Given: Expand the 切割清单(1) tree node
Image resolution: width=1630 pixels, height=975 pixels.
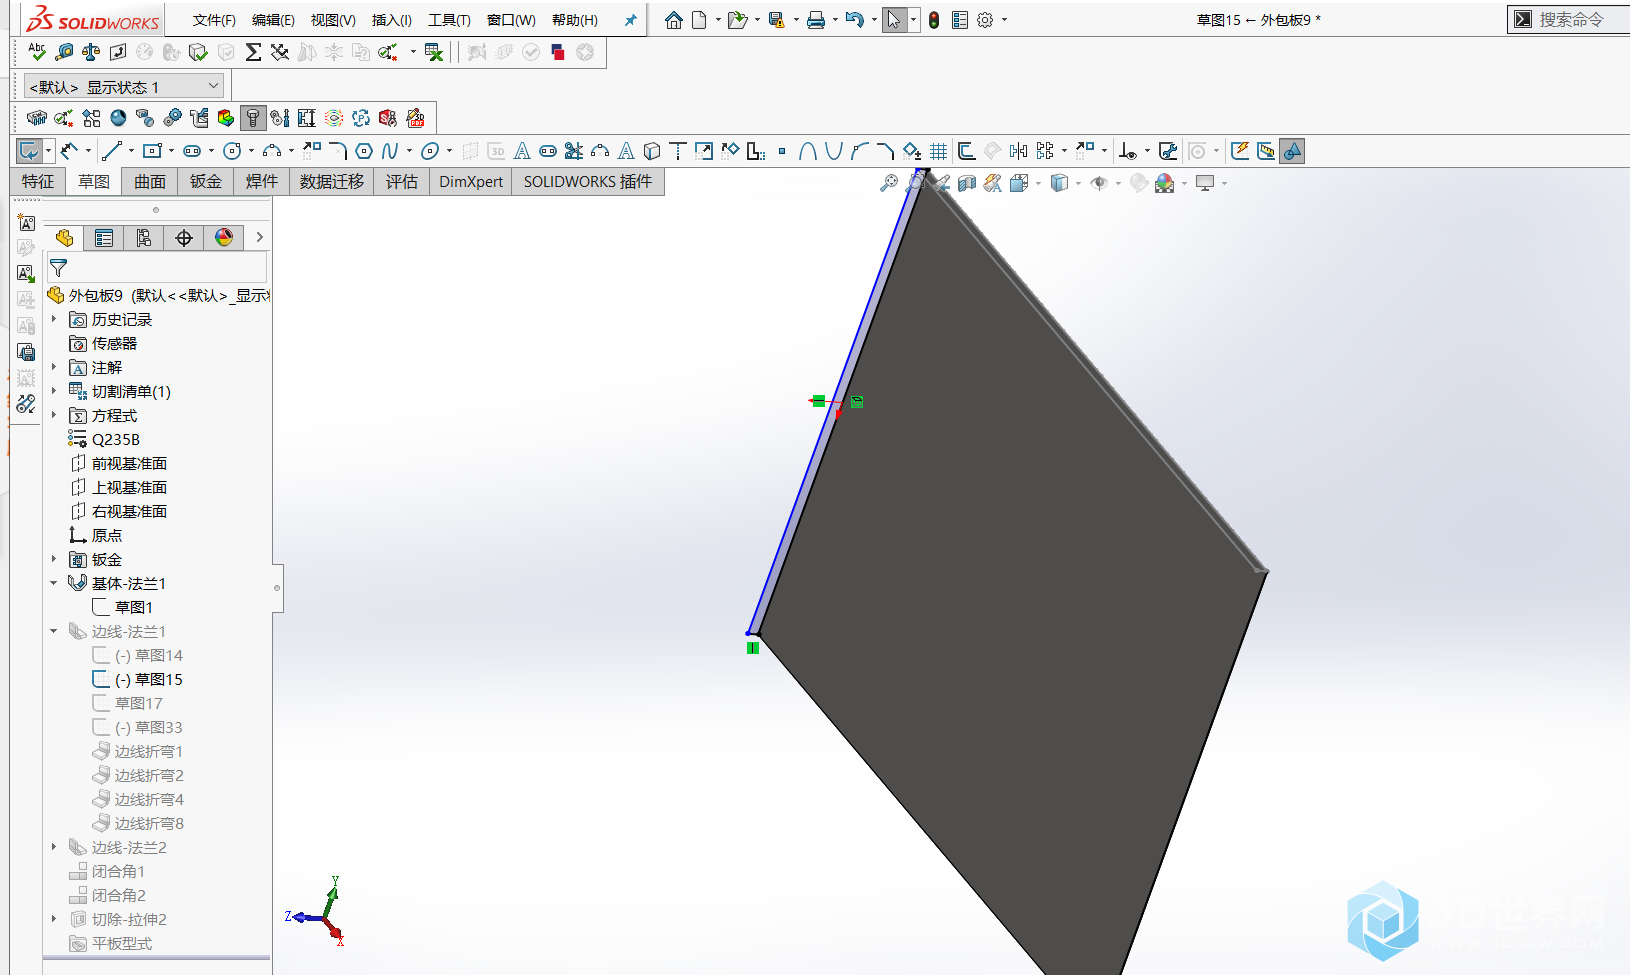Looking at the screenshot, I should tap(54, 391).
